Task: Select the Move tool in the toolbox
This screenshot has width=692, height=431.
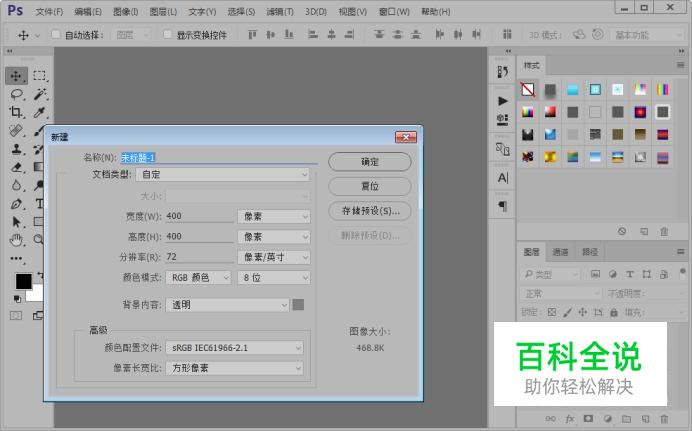Action: (x=16, y=75)
